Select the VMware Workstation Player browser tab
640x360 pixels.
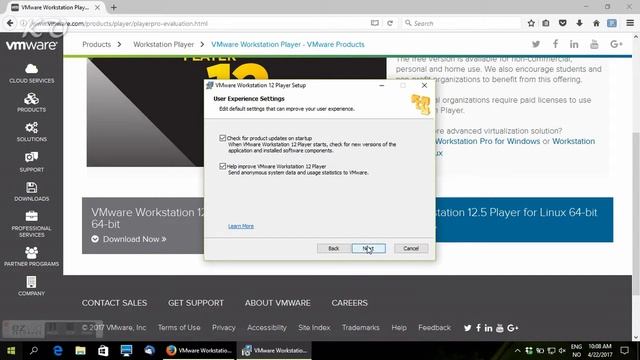click(55, 7)
